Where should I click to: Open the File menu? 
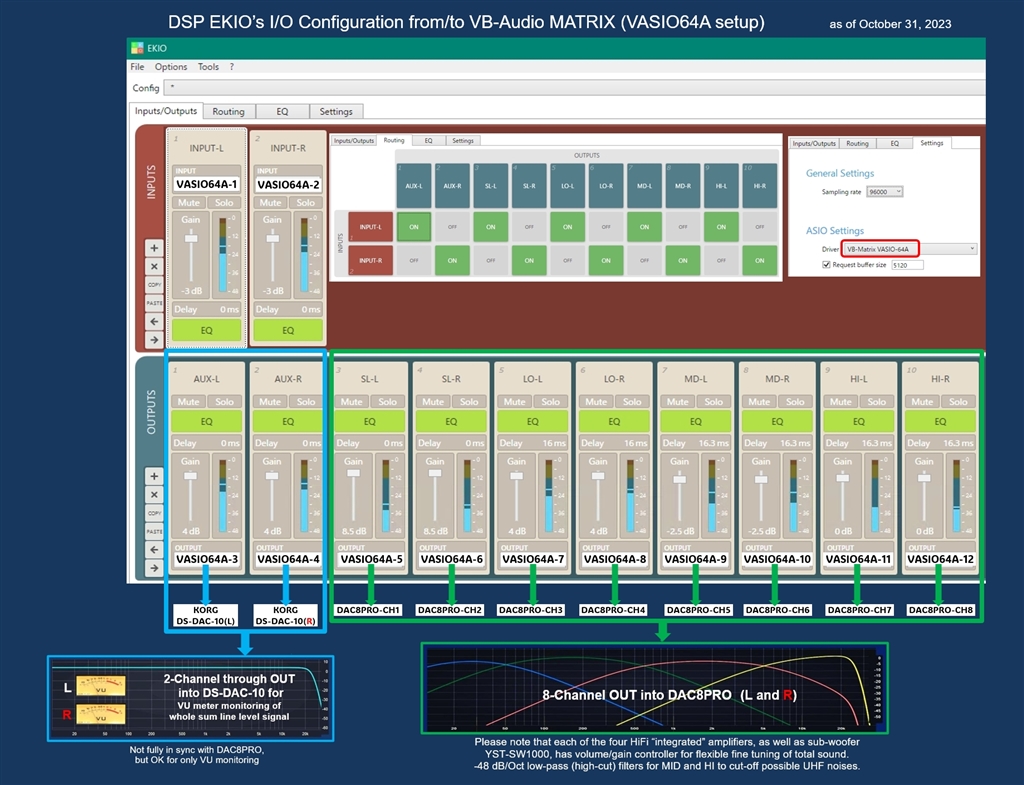click(x=137, y=67)
